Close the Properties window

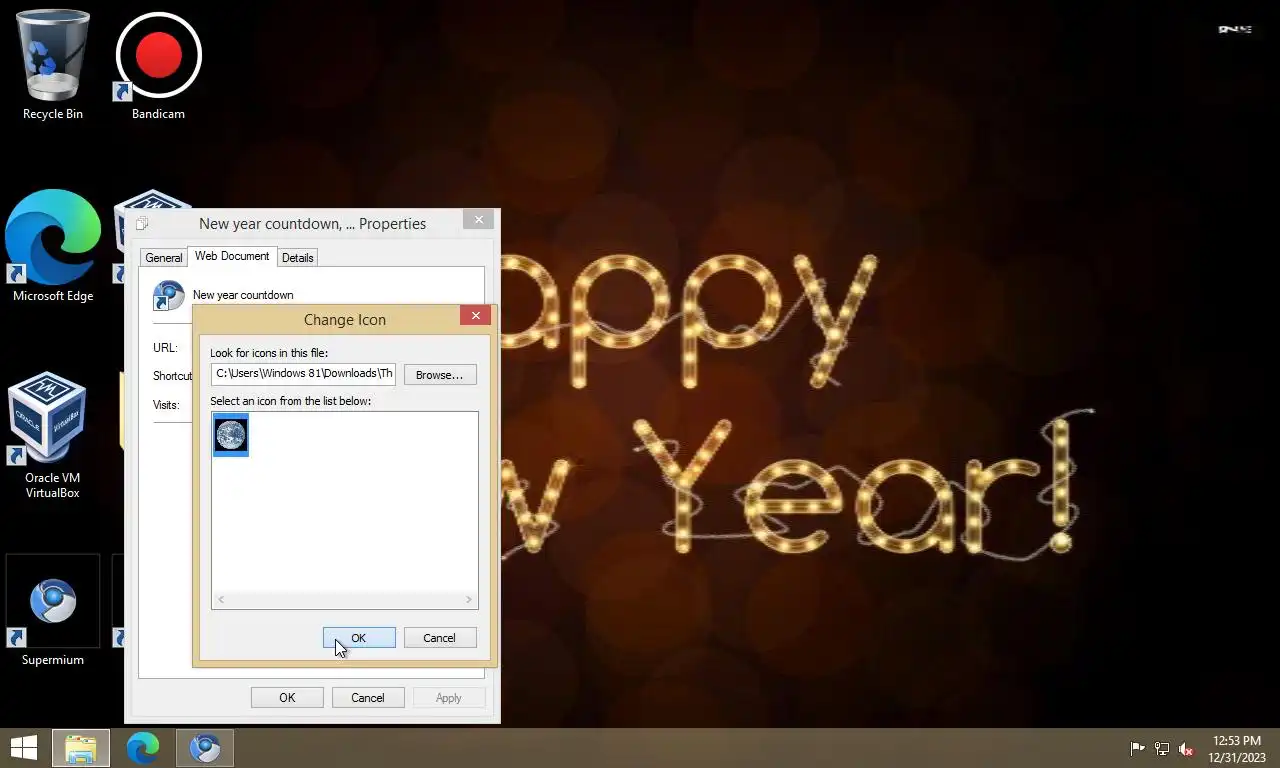[479, 220]
